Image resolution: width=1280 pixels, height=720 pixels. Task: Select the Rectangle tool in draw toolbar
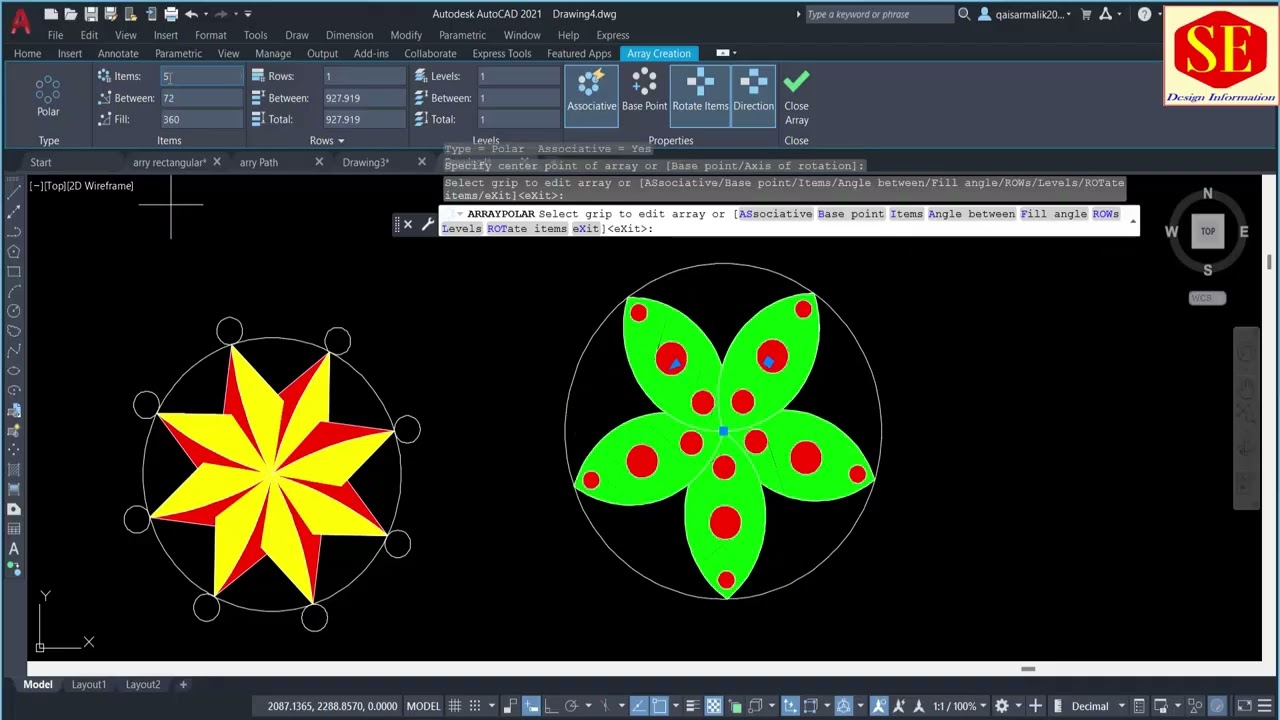click(14, 271)
